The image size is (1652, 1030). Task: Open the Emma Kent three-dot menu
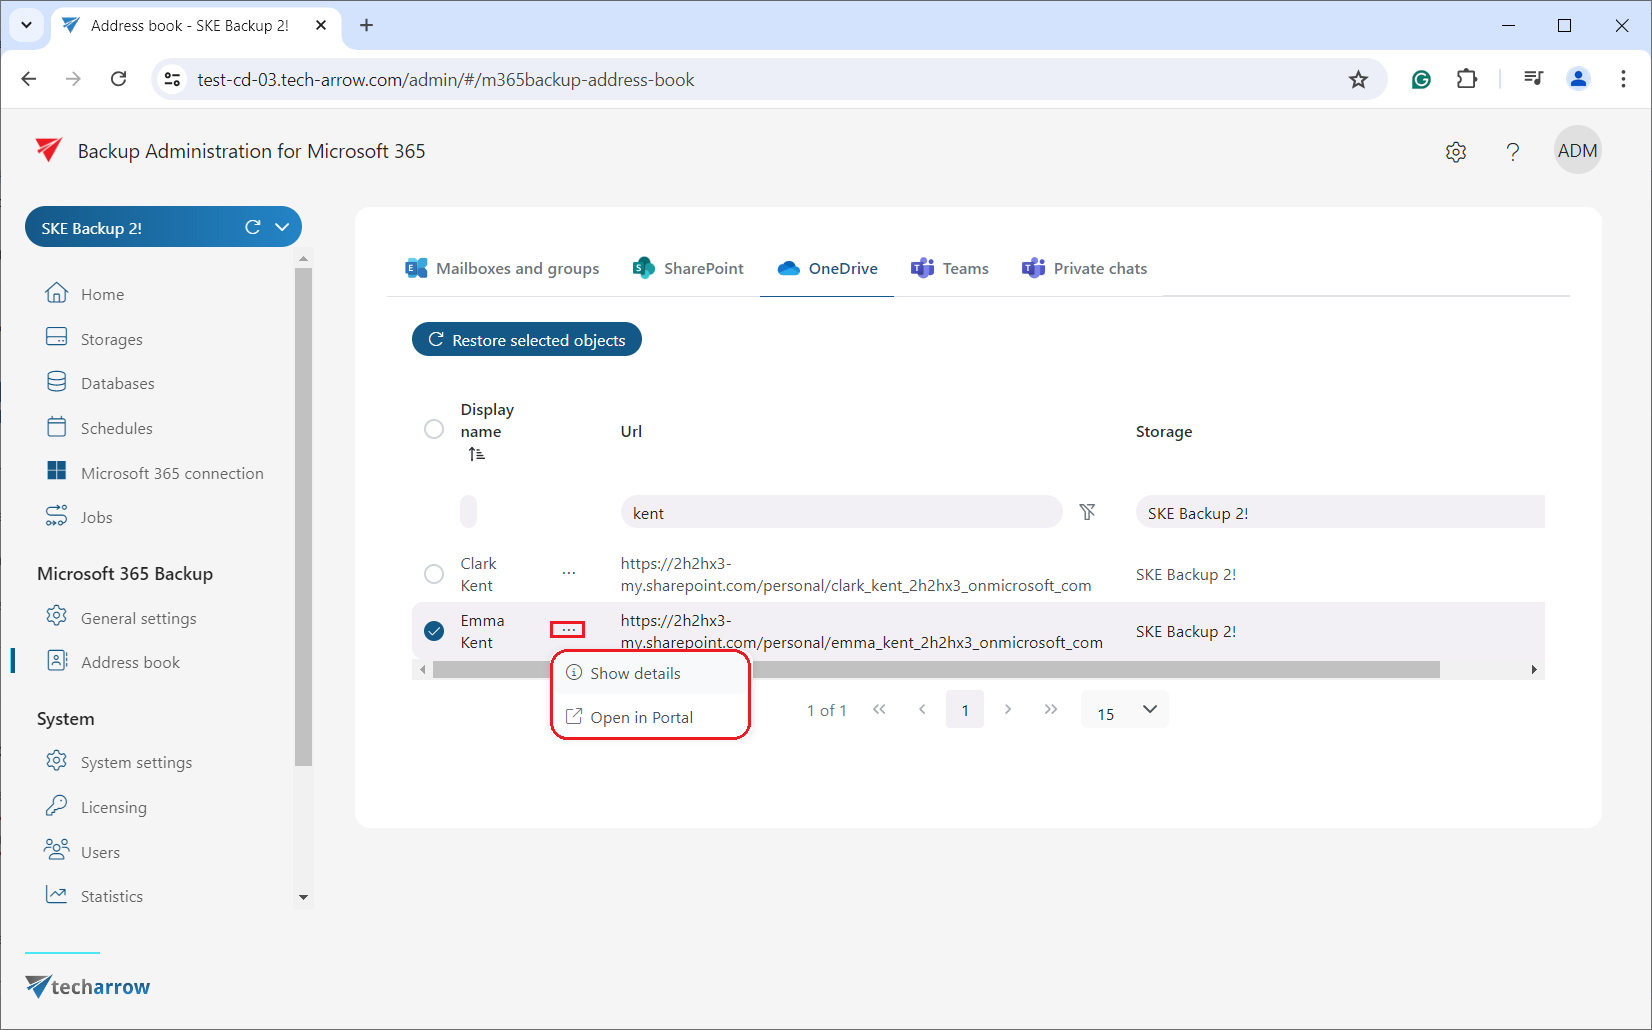(x=568, y=630)
